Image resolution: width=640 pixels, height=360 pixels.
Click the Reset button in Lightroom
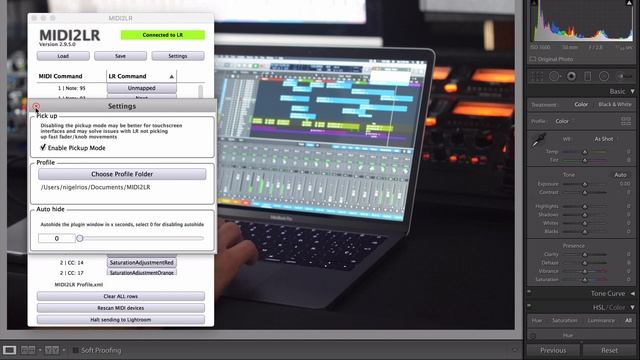click(609, 350)
